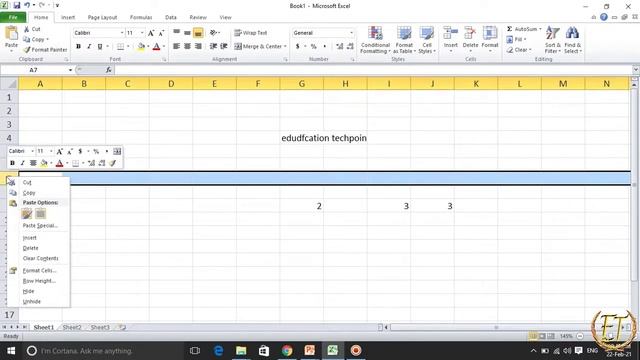Toggle Bold in the ribbon Font group
Image resolution: width=640 pixels, height=360 pixels.
tap(78, 47)
